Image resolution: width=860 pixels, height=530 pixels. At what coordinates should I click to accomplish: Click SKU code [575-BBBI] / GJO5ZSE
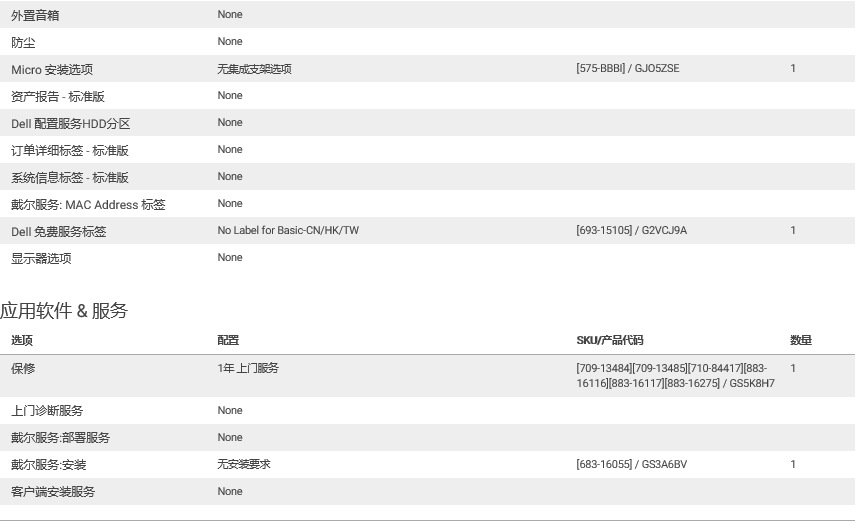coord(627,69)
